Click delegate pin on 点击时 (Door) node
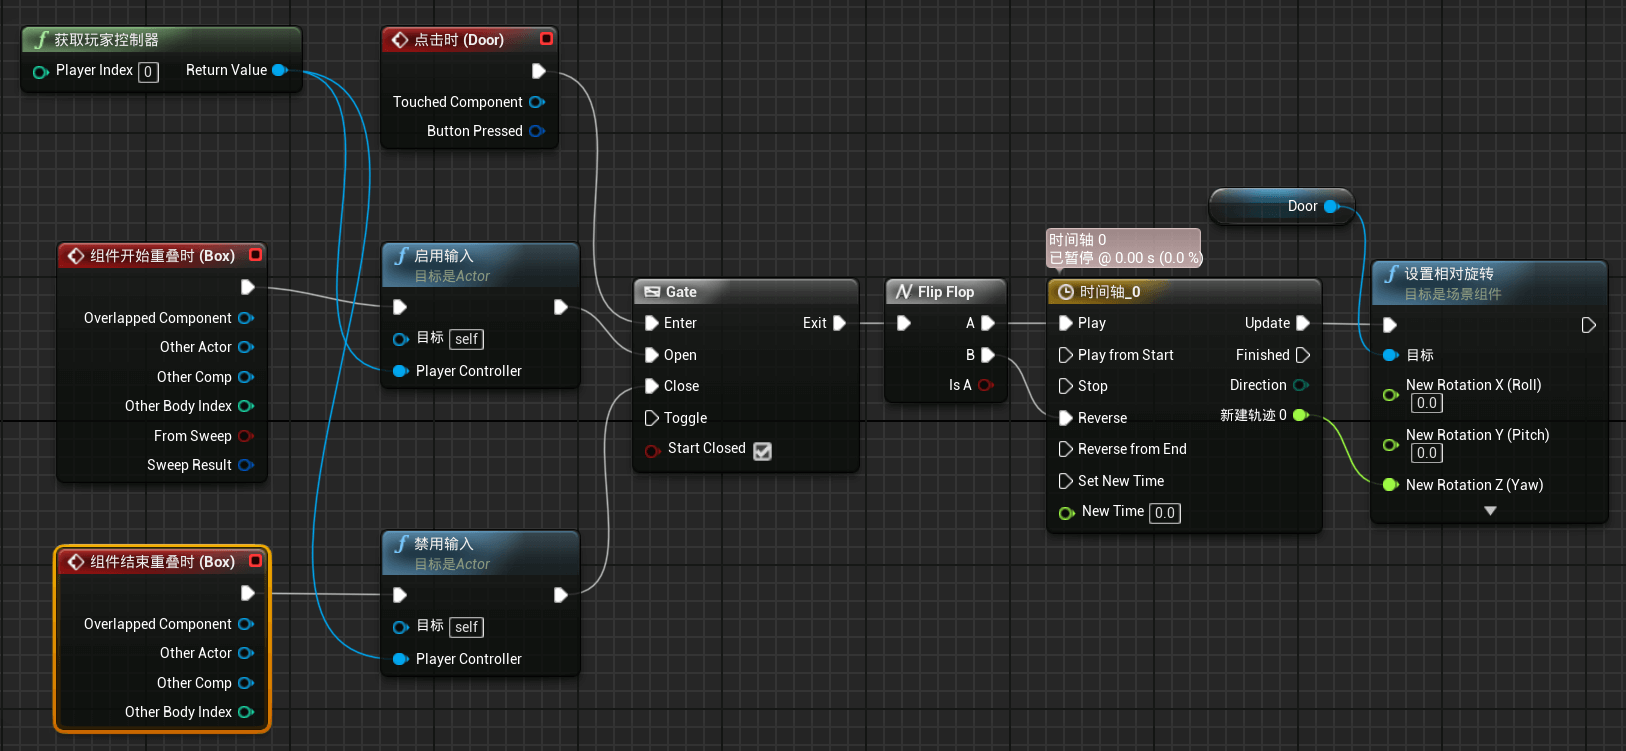The width and height of the screenshot is (1626, 751). tap(546, 39)
